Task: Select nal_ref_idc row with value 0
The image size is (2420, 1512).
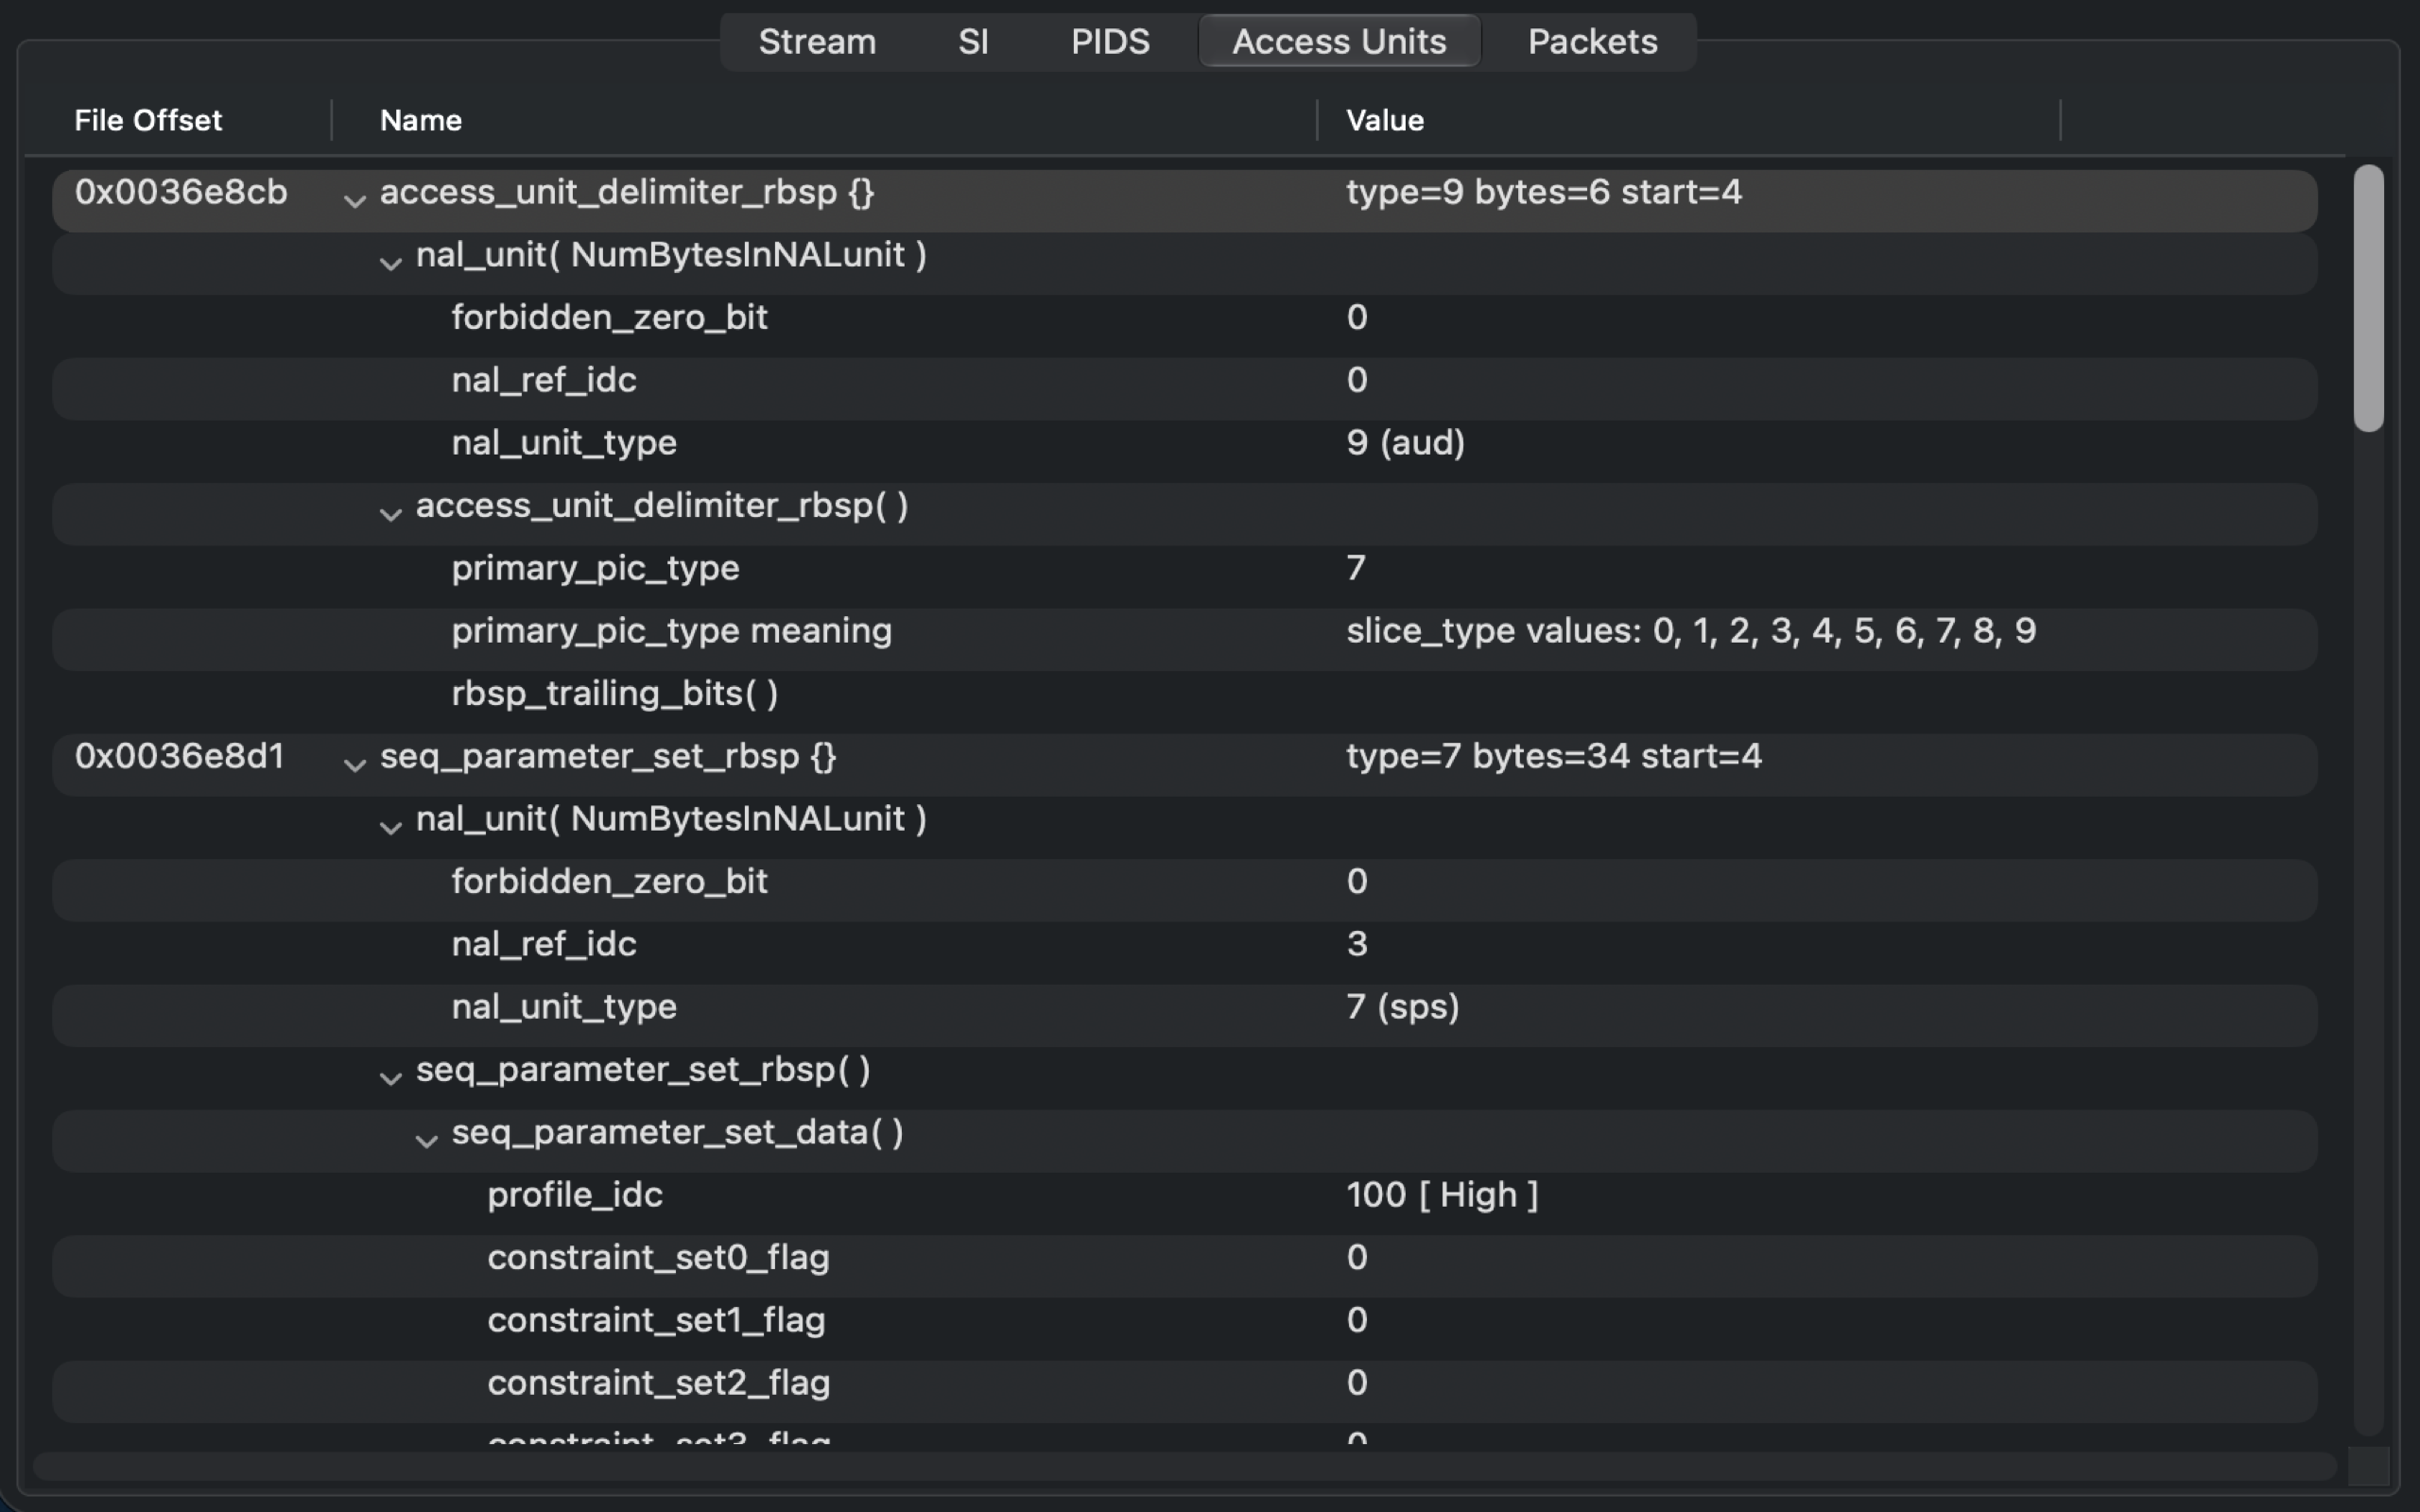Action: (x=1185, y=389)
